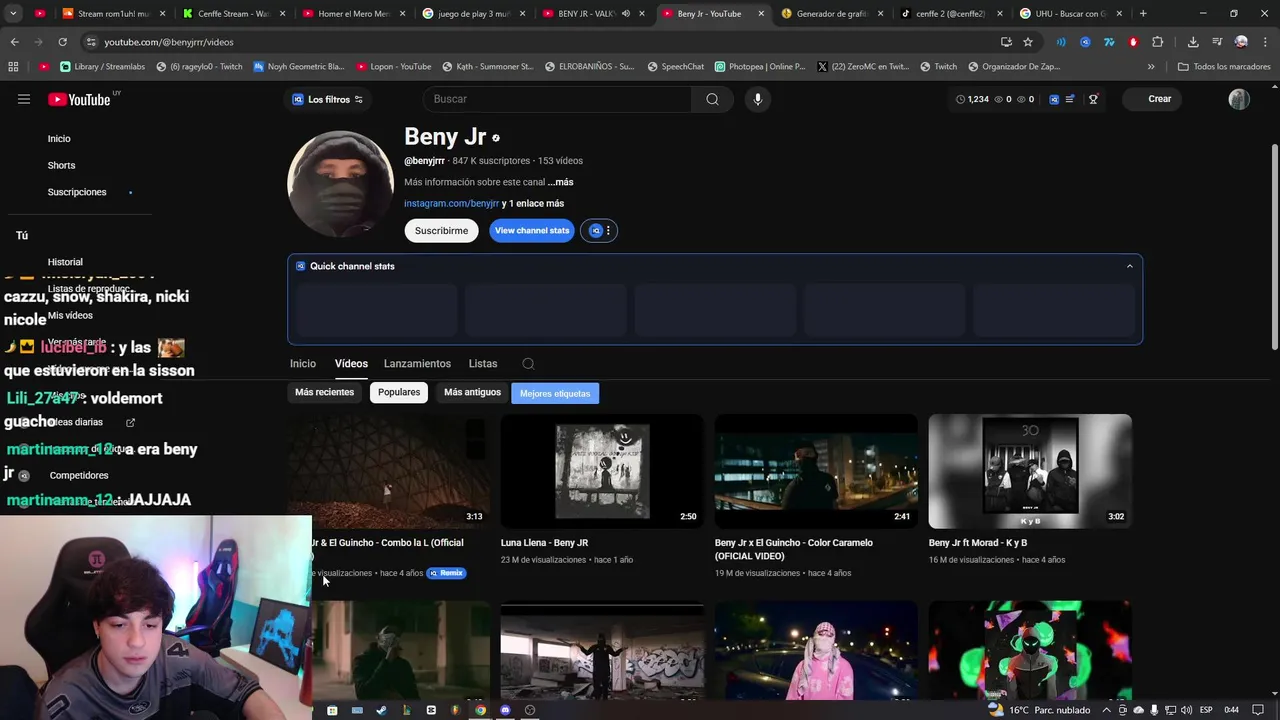Open the weather widget showing 16°C
This screenshot has height=720, width=1280.
[x=1040, y=710]
